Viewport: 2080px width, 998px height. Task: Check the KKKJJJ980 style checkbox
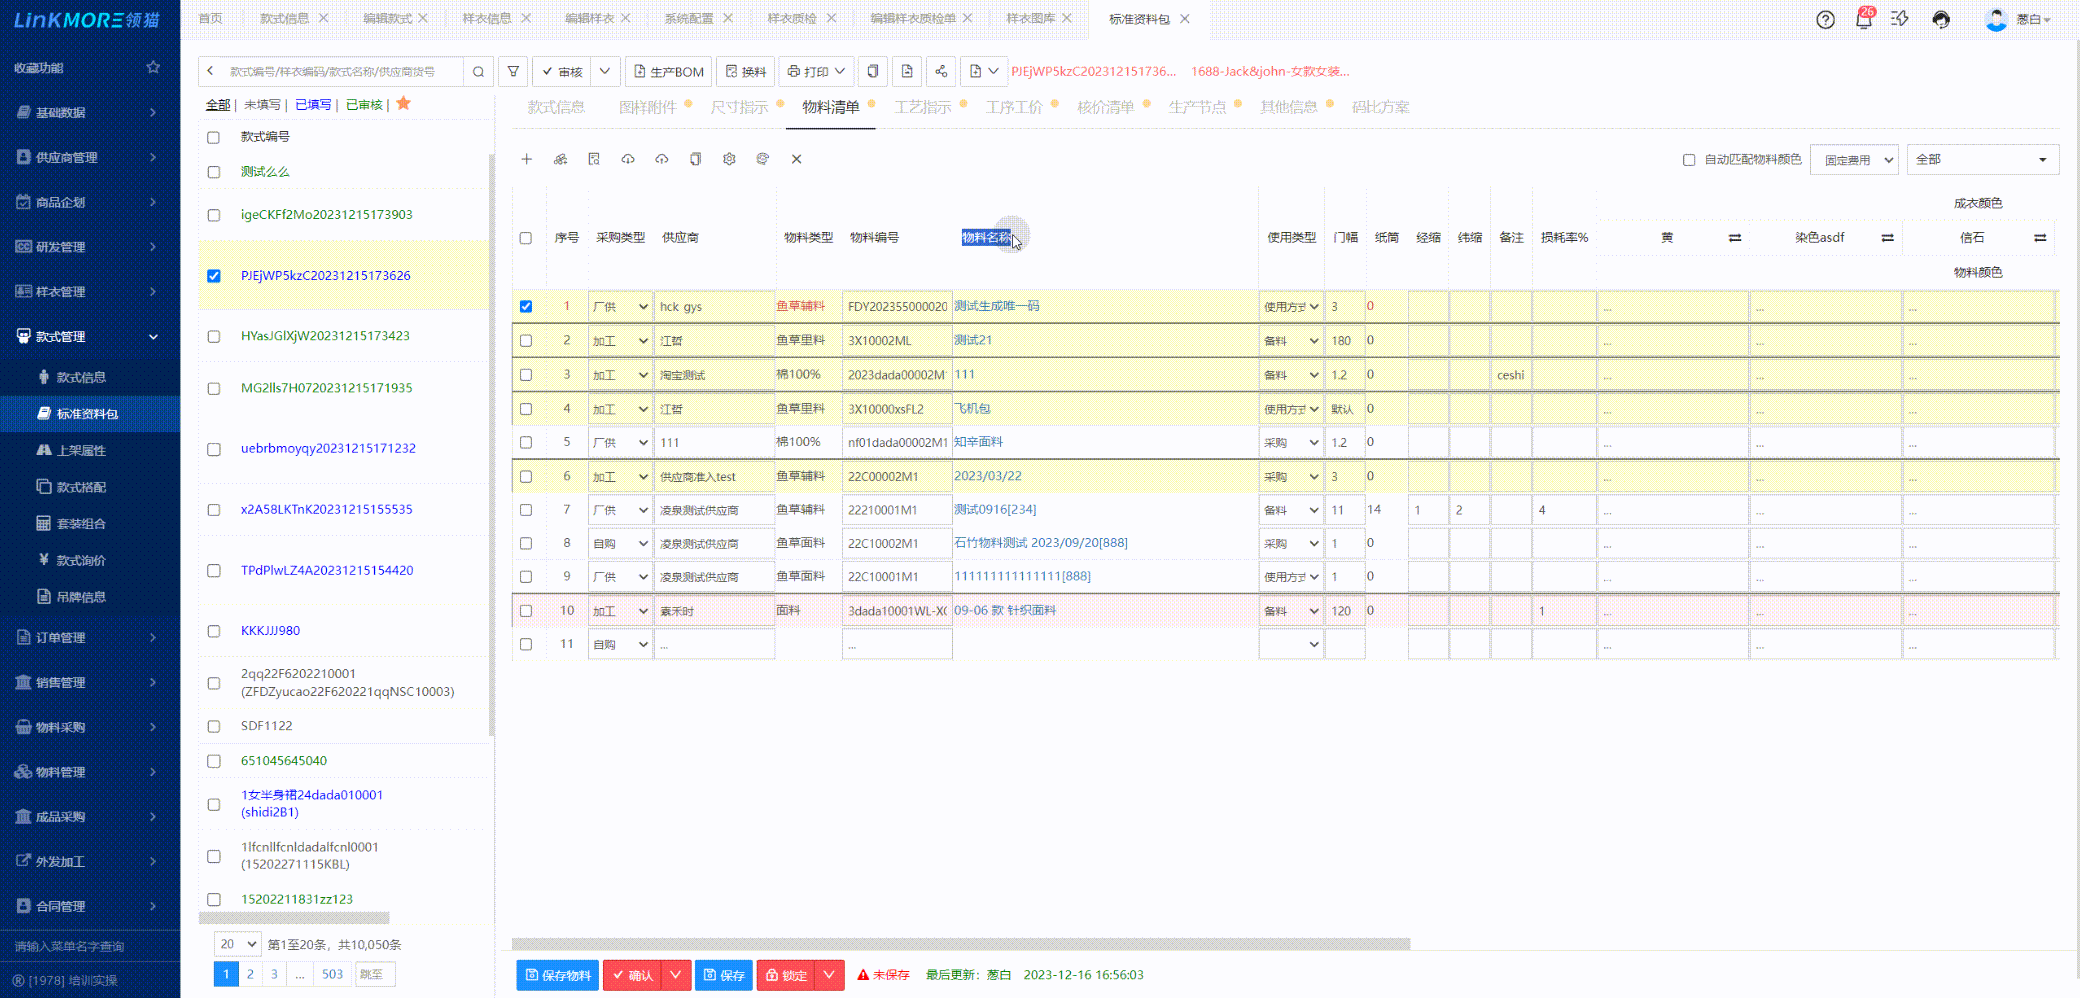[x=214, y=631]
